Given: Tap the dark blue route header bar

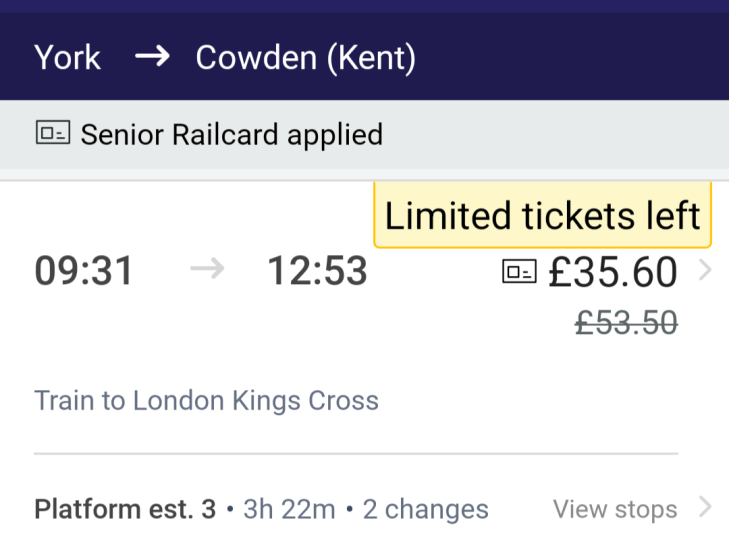Looking at the screenshot, I should (x=560, y=57).
